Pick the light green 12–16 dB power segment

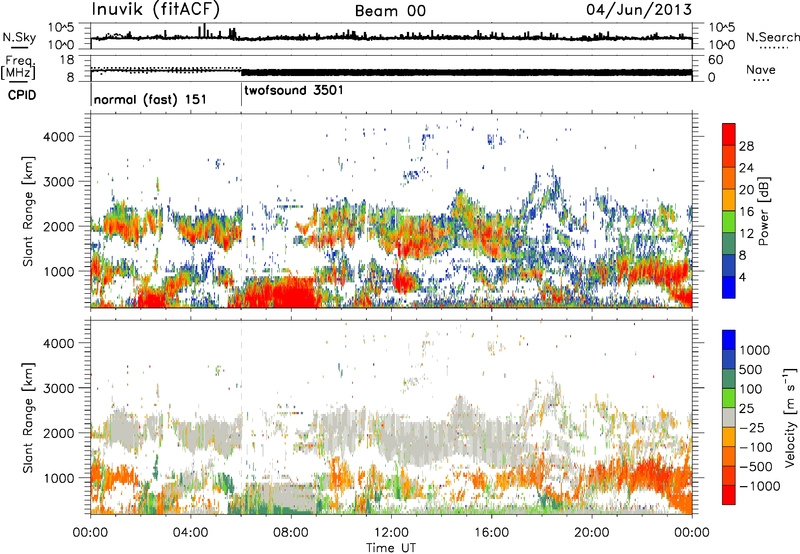click(729, 221)
